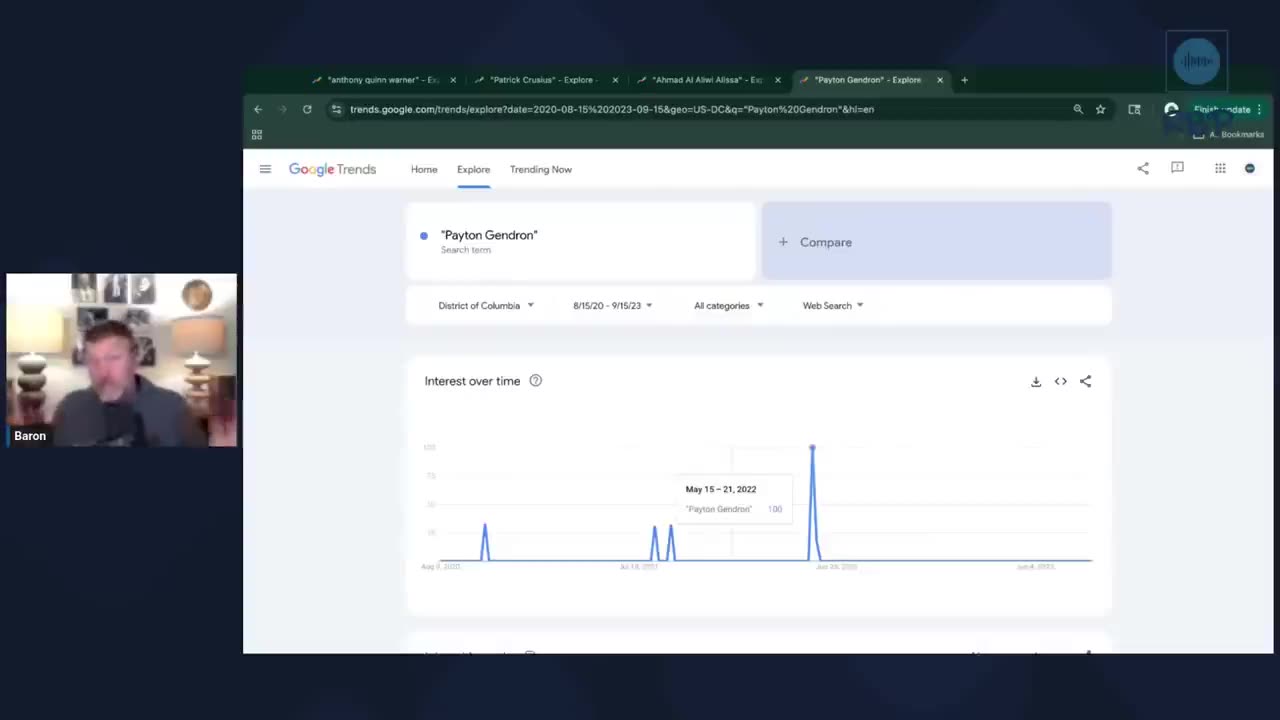The height and width of the screenshot is (720, 1280).
Task: Switch to the "Ahmad Al Aliwi Alissa" tab
Action: tap(707, 80)
